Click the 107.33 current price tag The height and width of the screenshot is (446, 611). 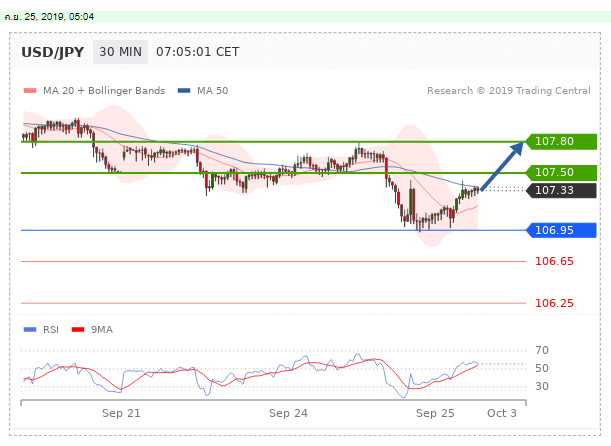561,190
